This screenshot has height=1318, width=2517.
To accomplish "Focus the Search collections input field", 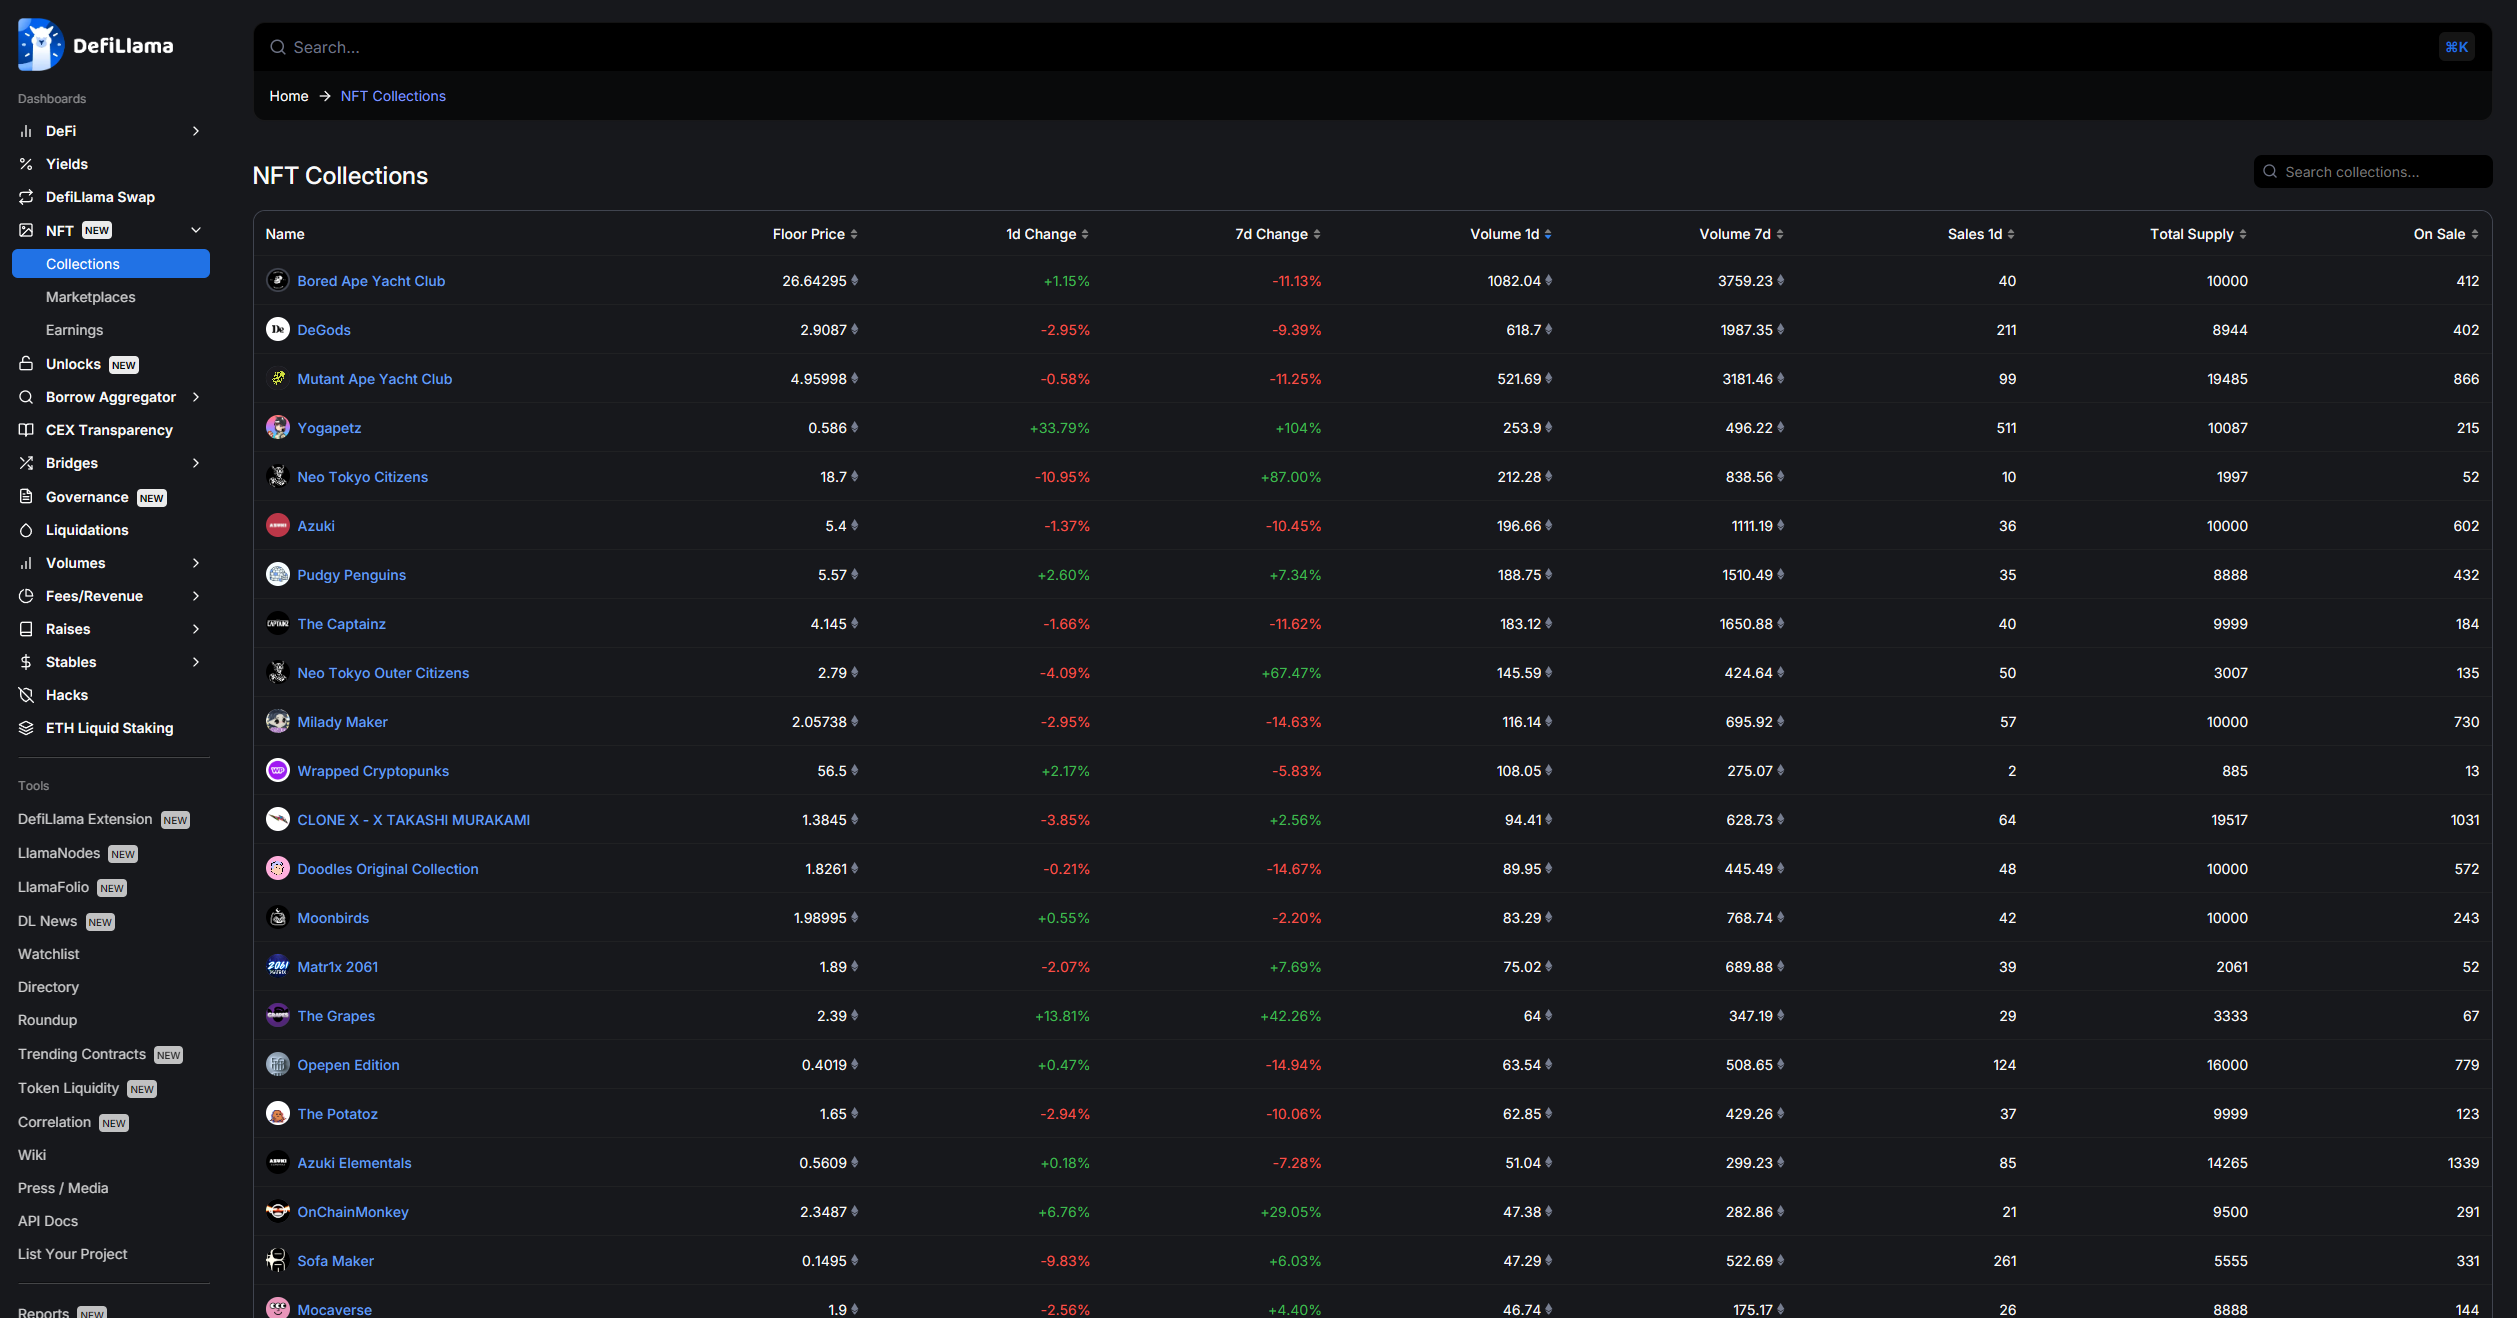I will (2380, 172).
